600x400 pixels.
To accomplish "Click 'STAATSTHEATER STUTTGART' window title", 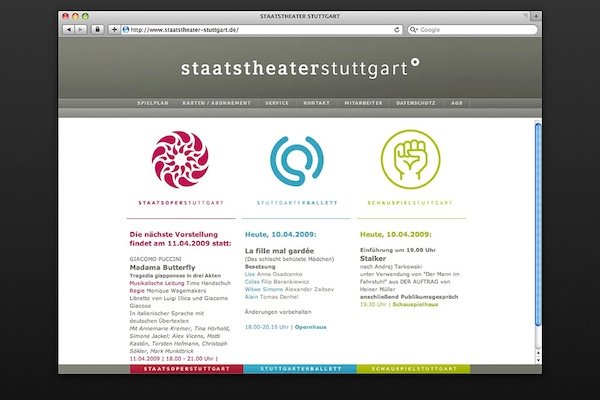I will pyautogui.click(x=300, y=16).
